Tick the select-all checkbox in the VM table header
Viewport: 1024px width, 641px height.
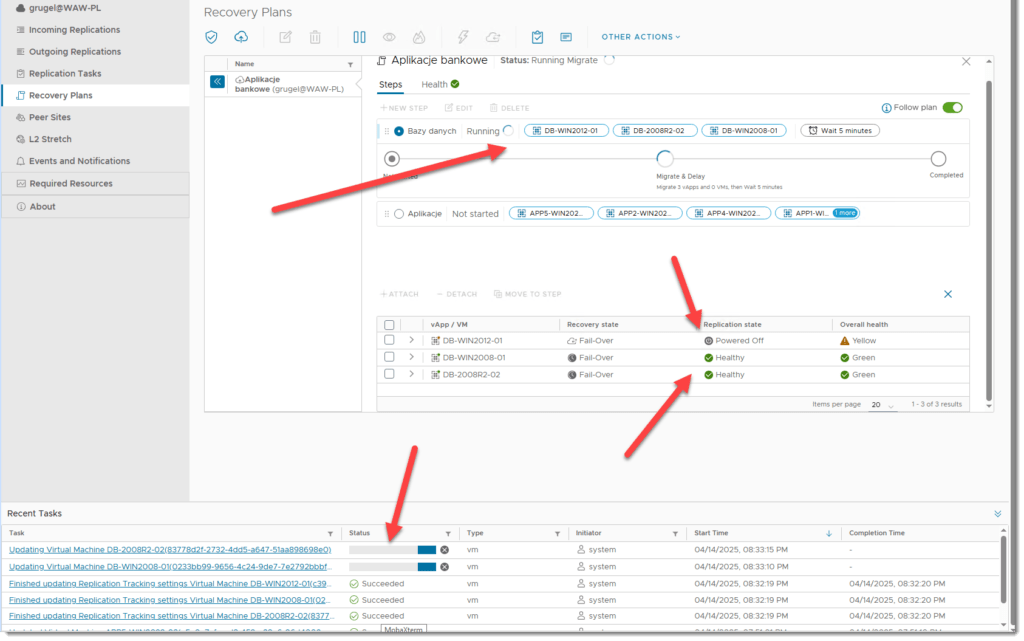[389, 325]
